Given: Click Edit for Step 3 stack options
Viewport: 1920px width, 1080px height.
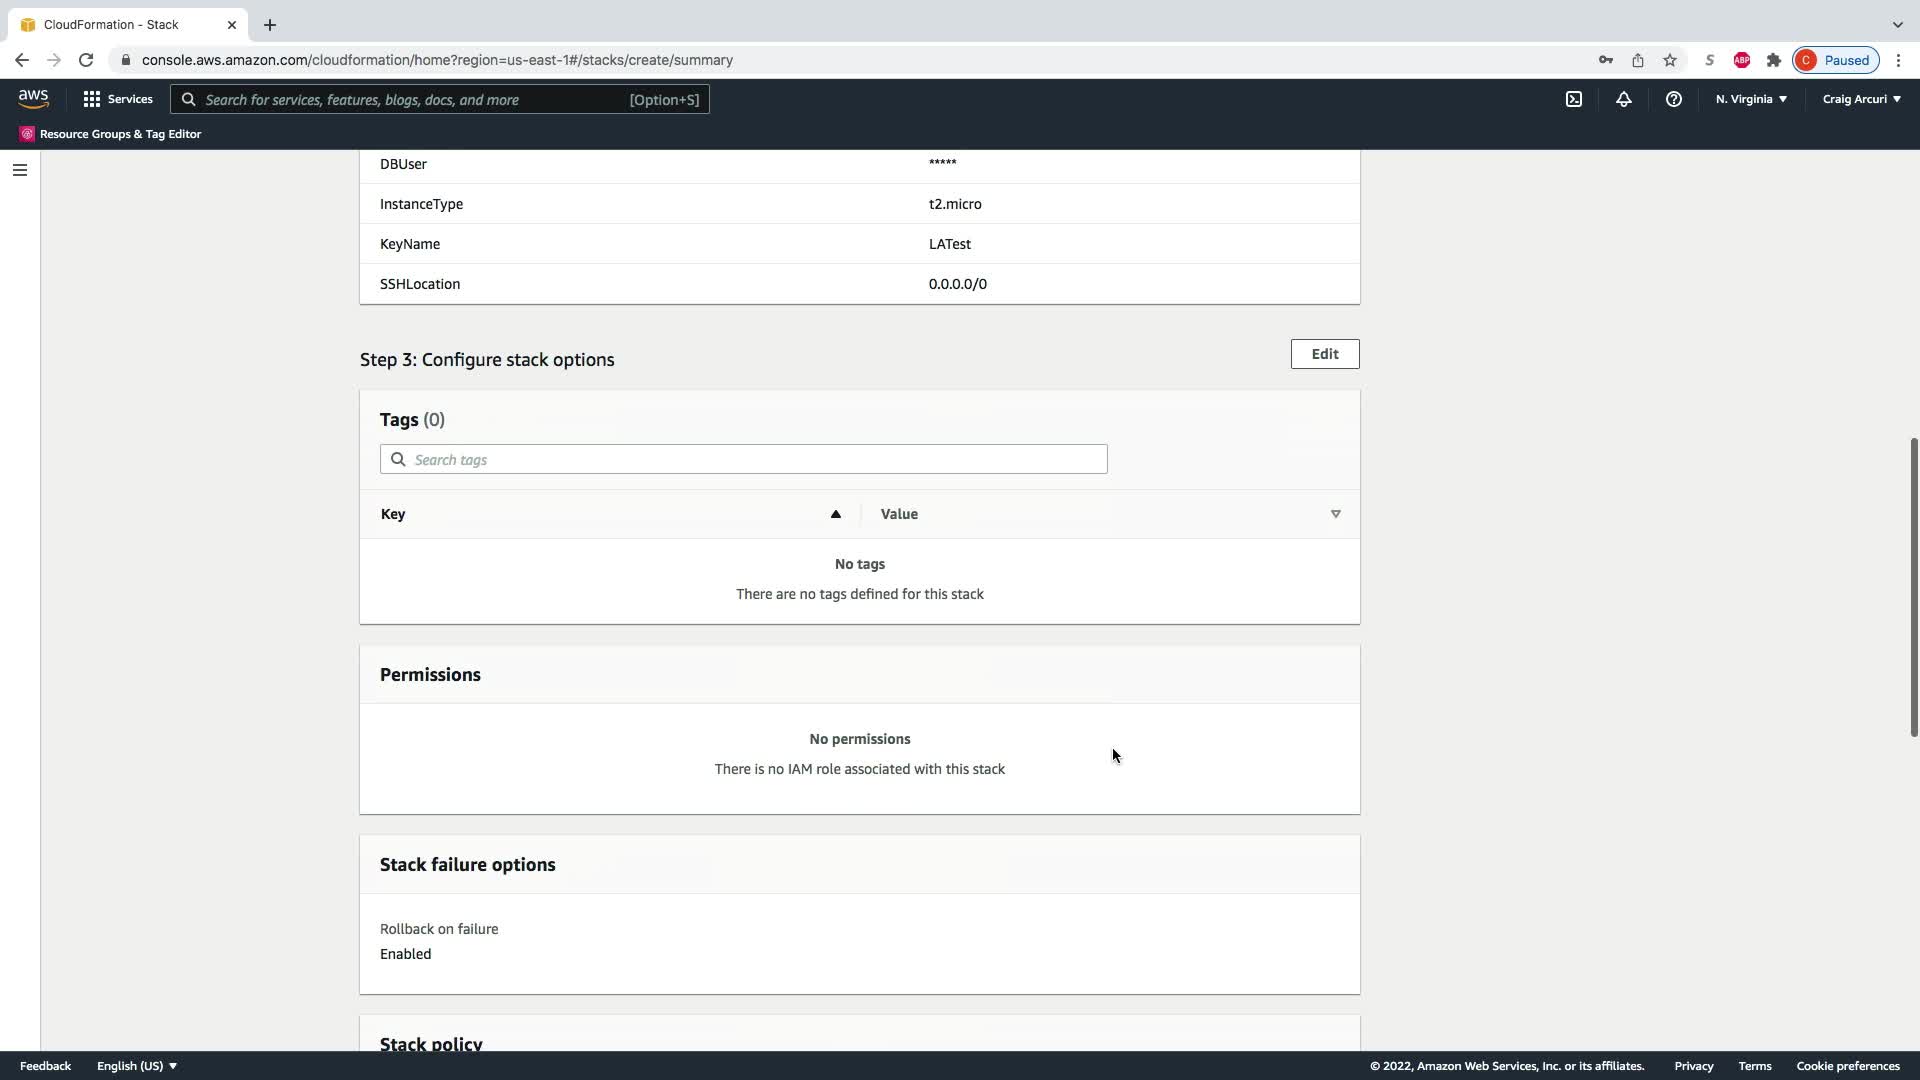Looking at the screenshot, I should (1324, 354).
